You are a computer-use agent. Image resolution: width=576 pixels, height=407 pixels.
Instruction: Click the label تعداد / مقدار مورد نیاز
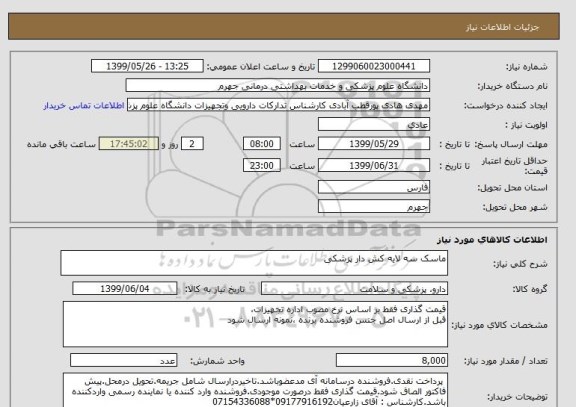click(506, 361)
